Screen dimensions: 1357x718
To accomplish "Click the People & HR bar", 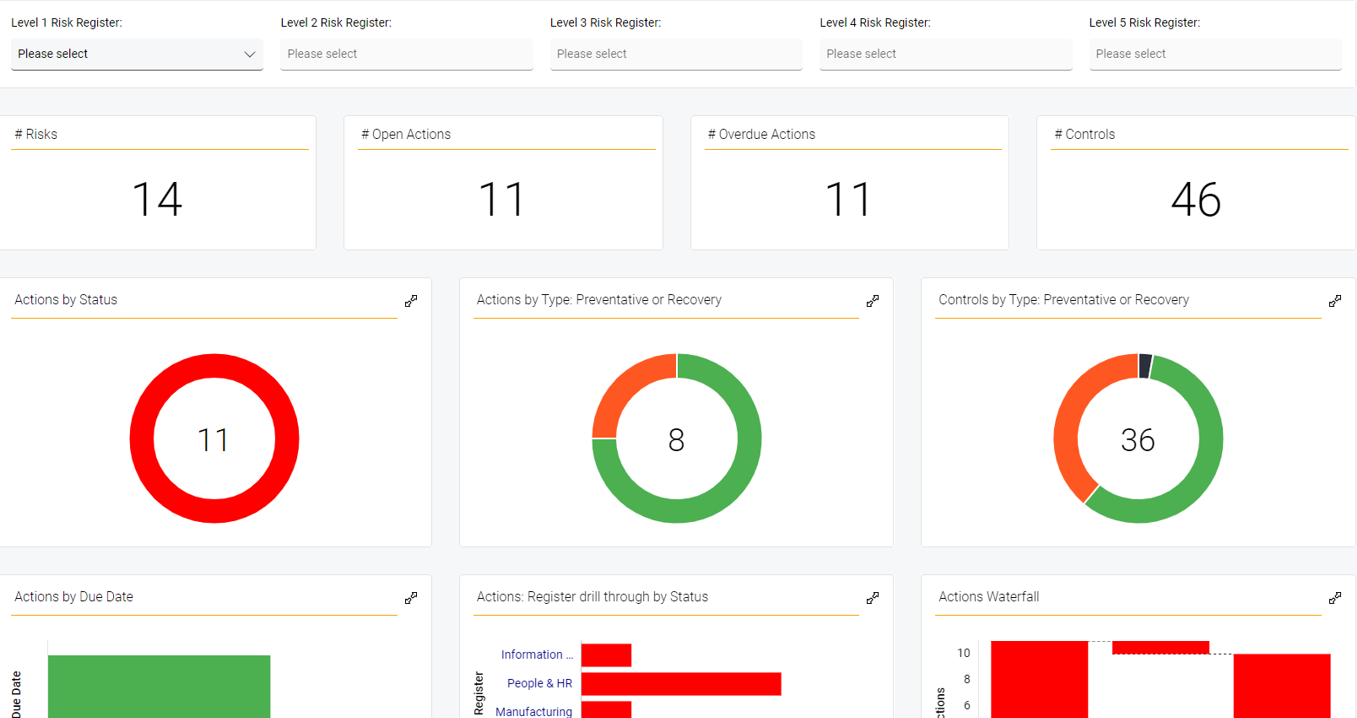I will [x=680, y=683].
